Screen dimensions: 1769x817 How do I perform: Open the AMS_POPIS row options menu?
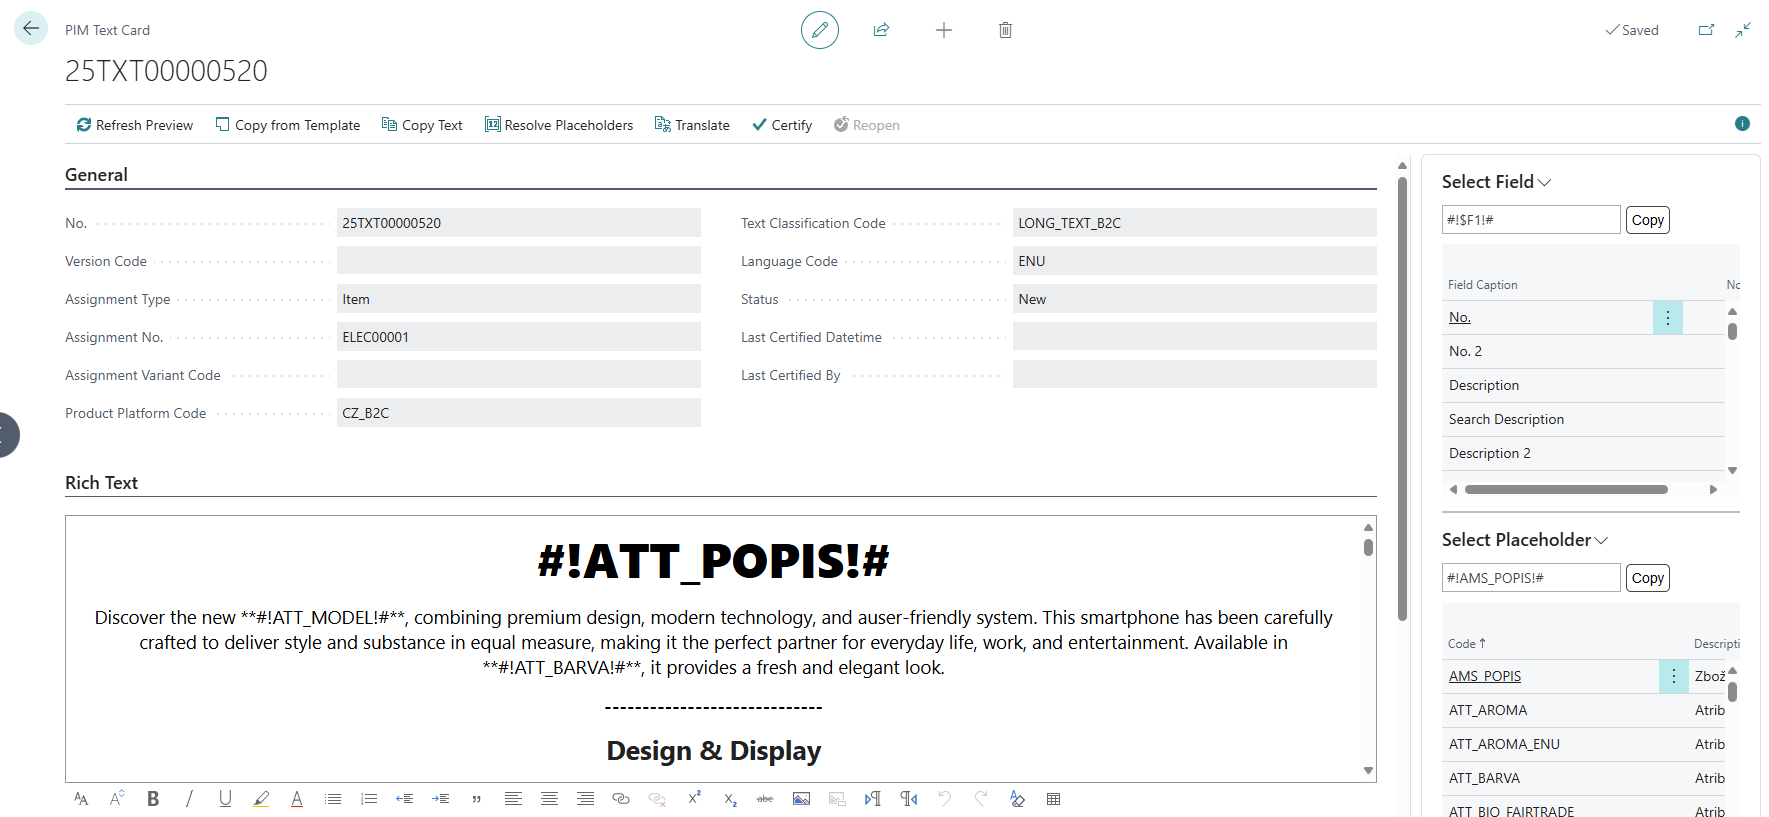1673,676
